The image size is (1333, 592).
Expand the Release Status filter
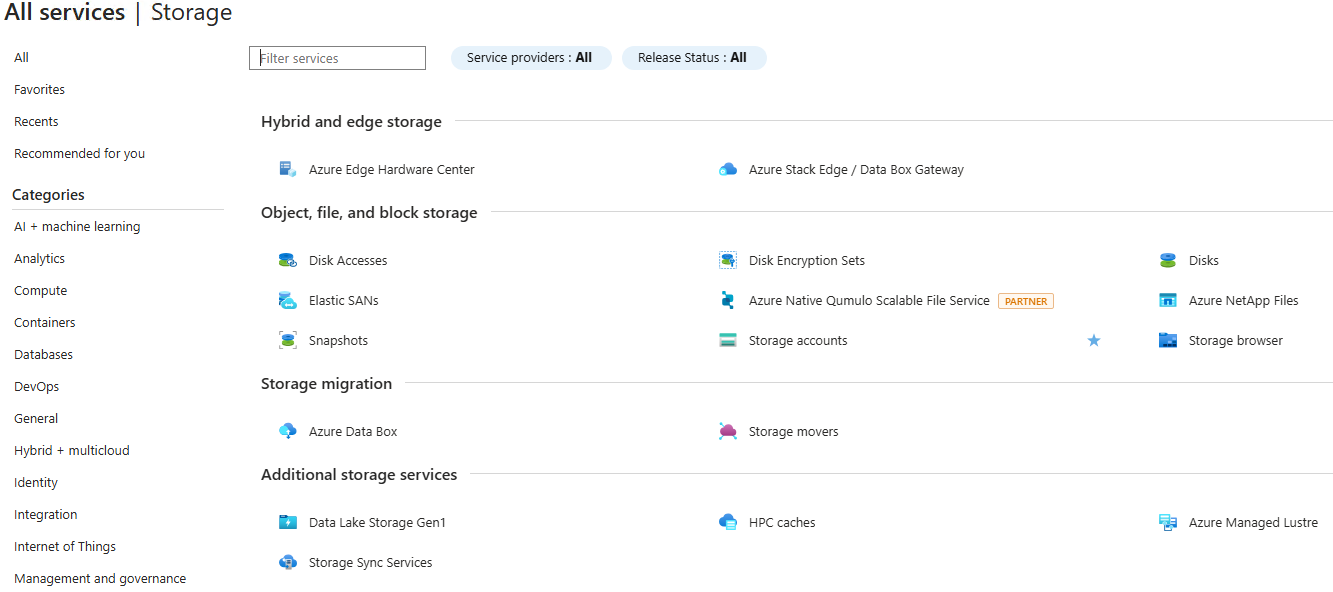[693, 58]
